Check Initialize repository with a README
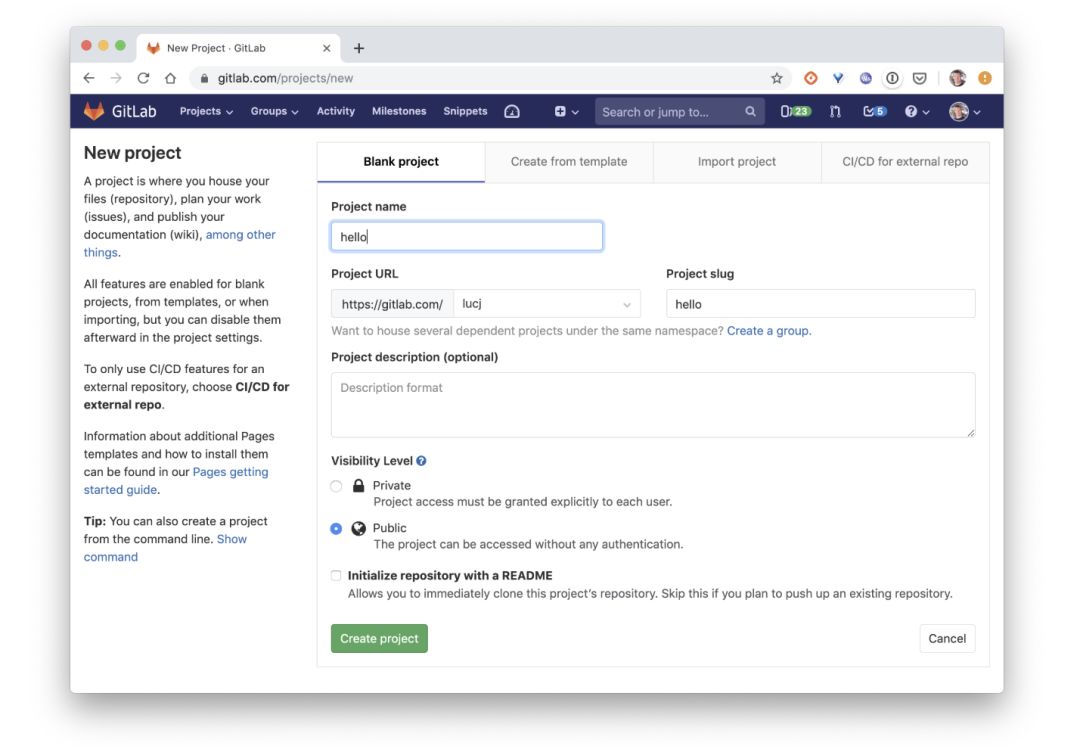The image size is (1080, 749). tap(336, 575)
